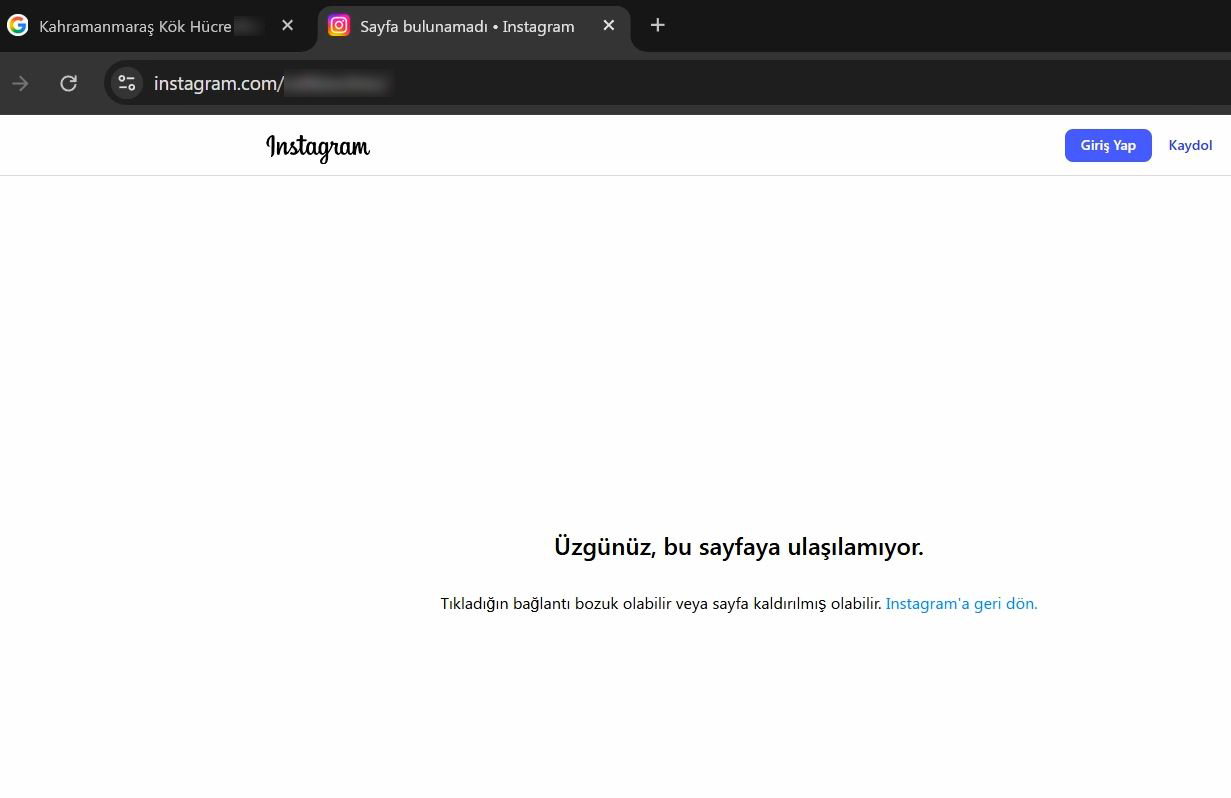Click the Instagram favicon on the active tab
The image size is (1231, 798).
[339, 26]
